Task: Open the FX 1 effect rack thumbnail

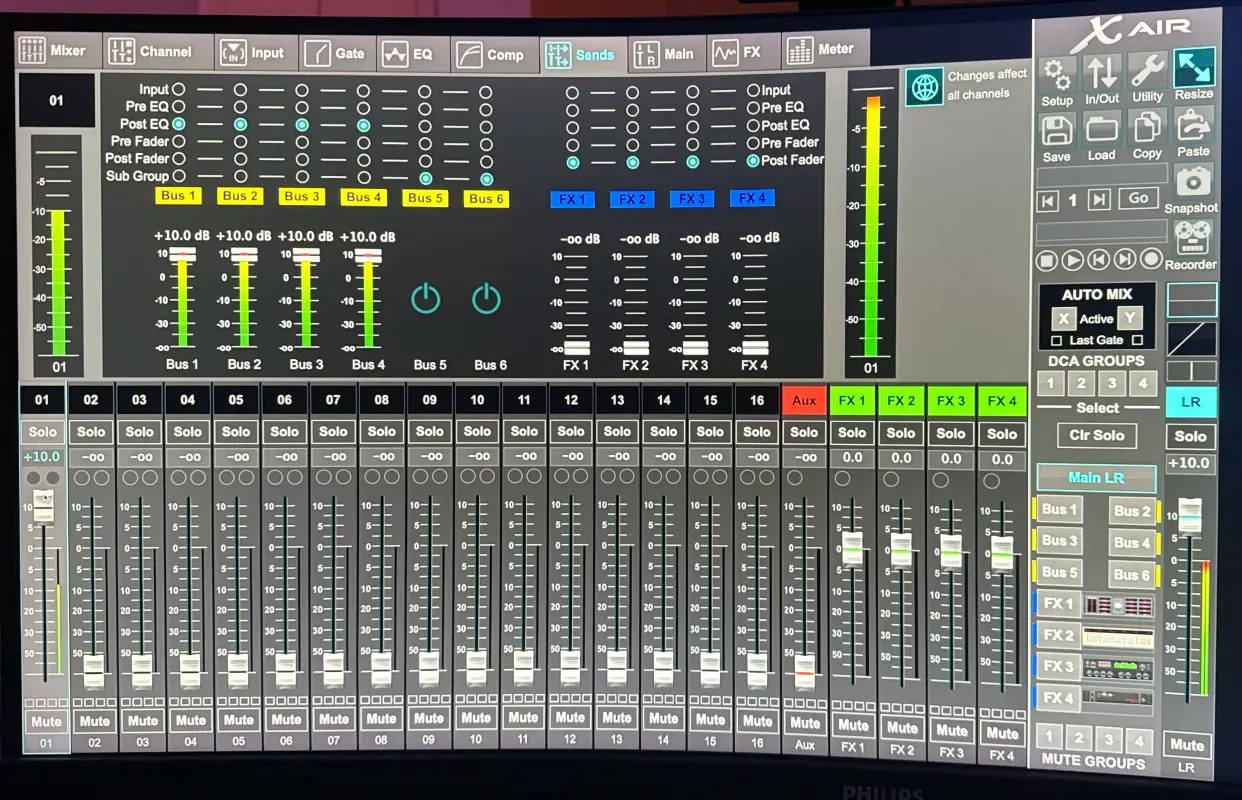Action: (x=1119, y=606)
